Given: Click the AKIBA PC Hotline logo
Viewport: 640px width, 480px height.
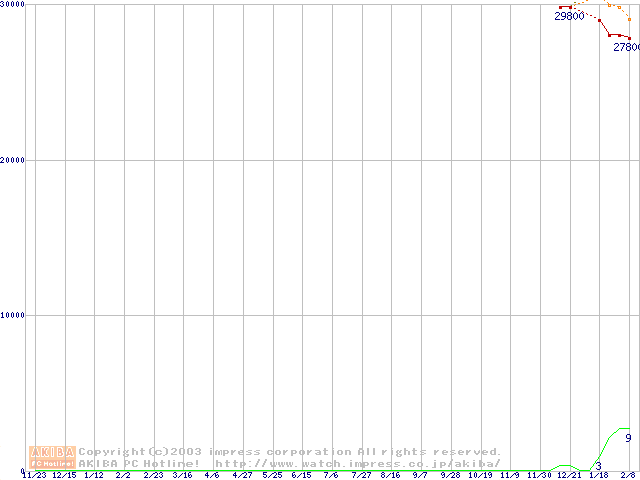Looking at the screenshot, I should pyautogui.click(x=53, y=457).
